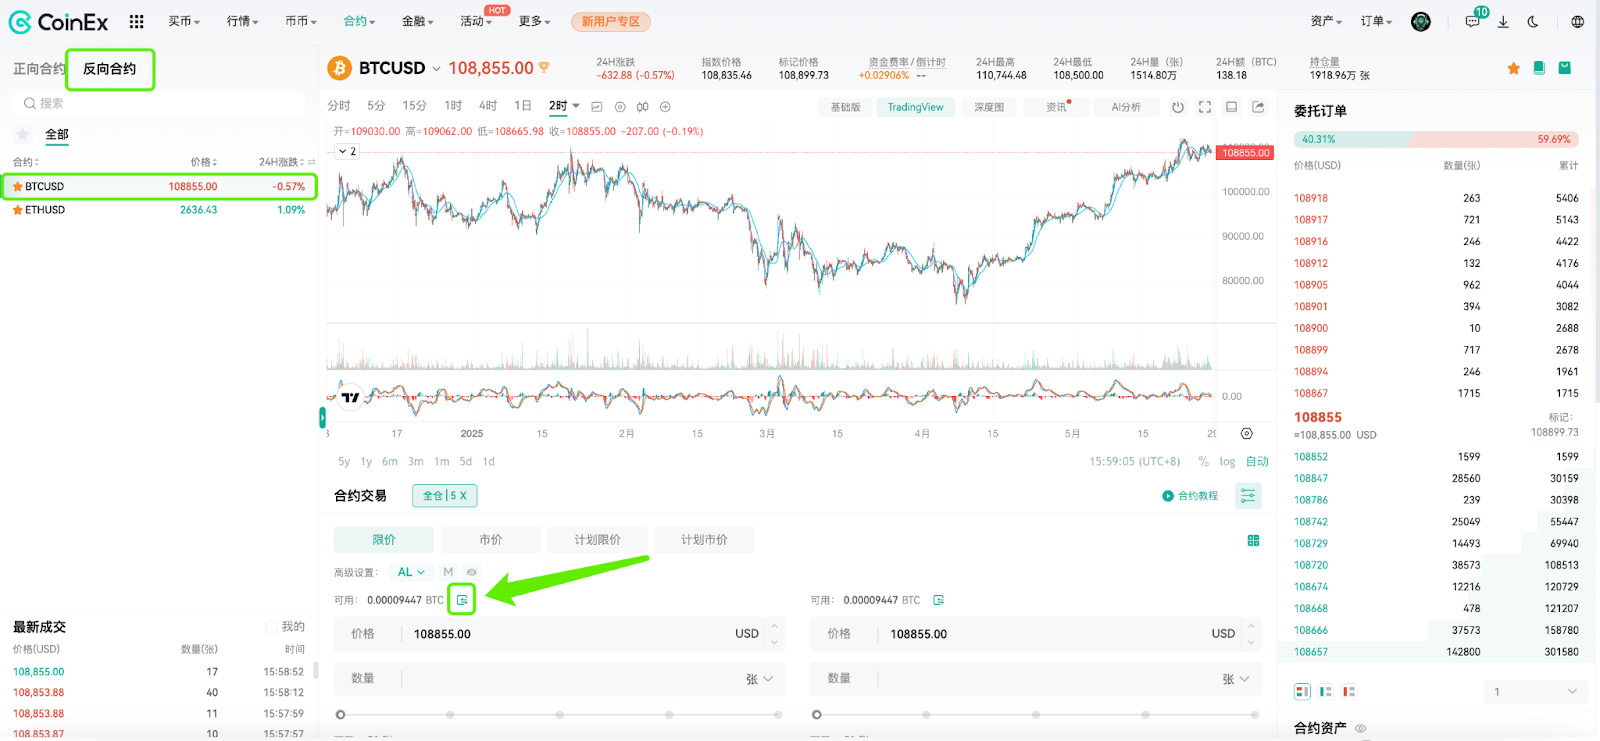1600x741 pixels.
Task: Open the 合约教程 tutorial link
Action: tap(1190, 496)
